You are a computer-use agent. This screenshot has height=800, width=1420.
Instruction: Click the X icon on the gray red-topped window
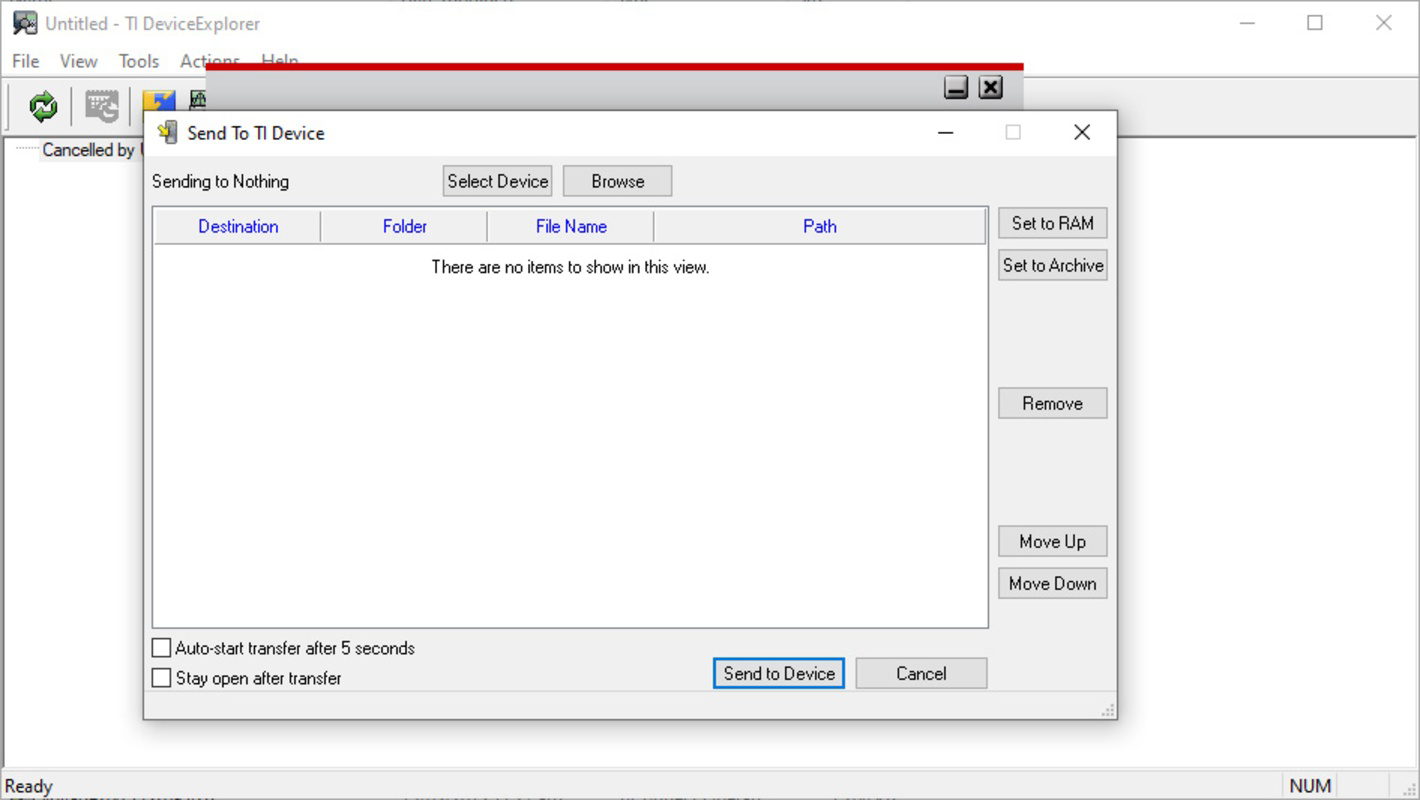(x=990, y=87)
